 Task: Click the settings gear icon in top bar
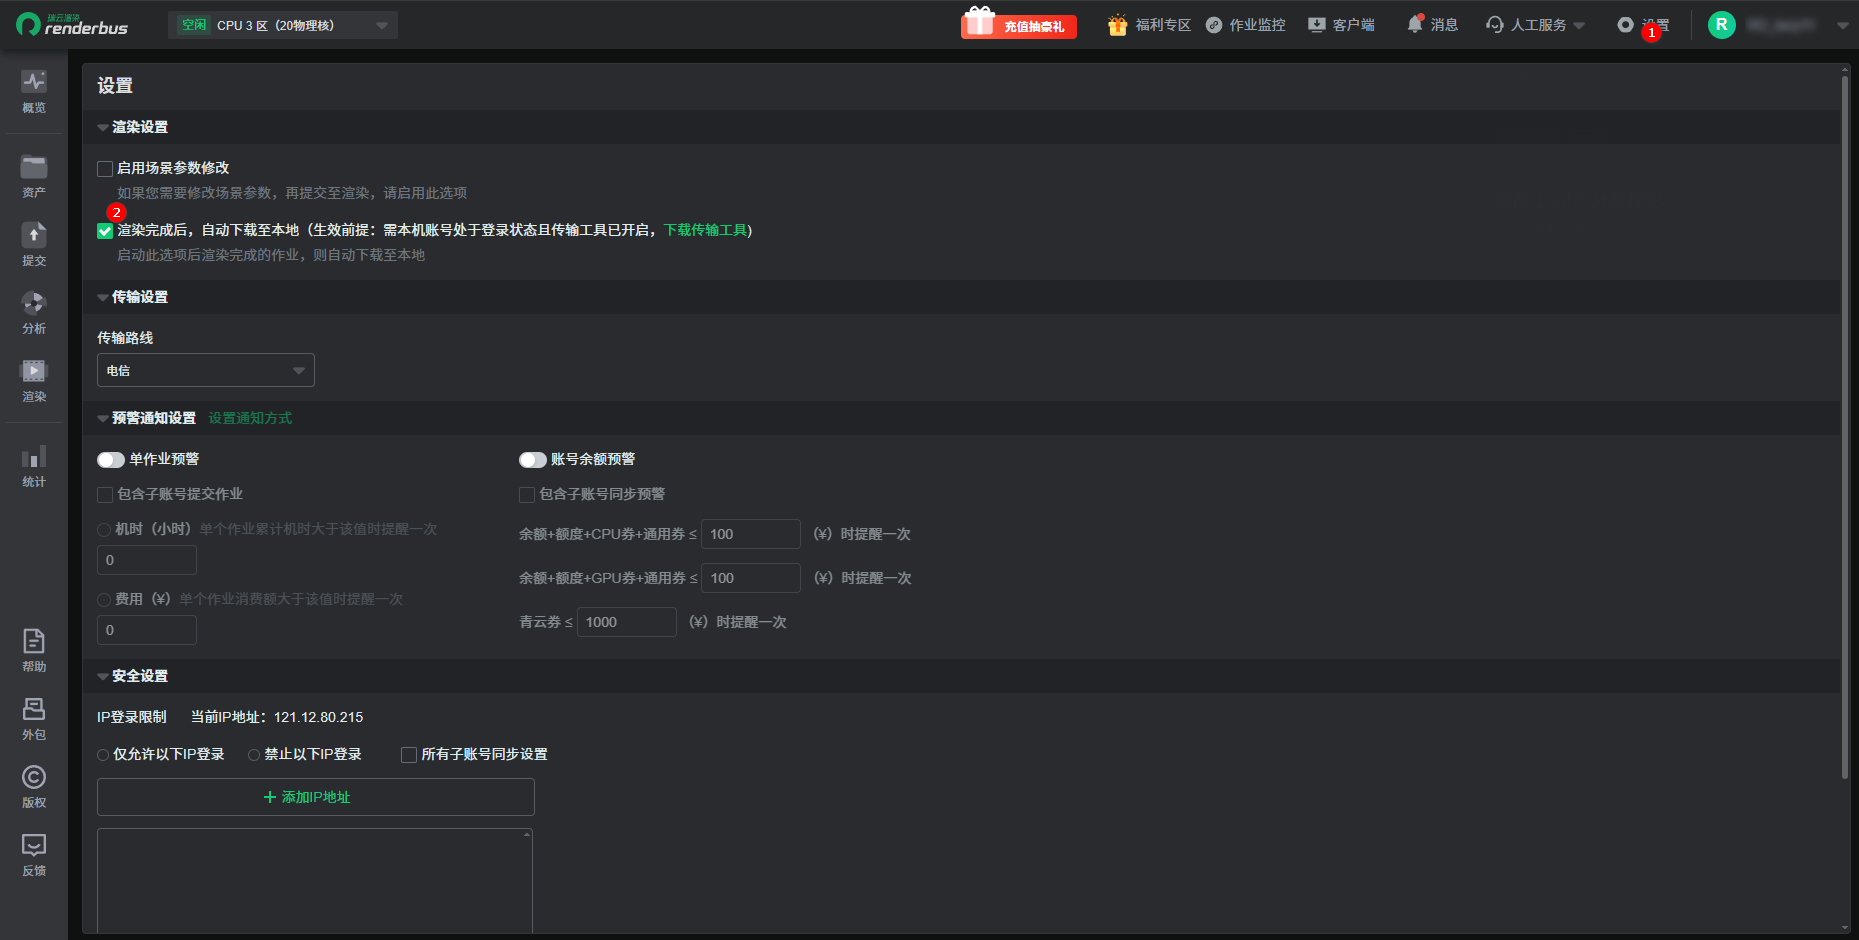pos(1626,25)
